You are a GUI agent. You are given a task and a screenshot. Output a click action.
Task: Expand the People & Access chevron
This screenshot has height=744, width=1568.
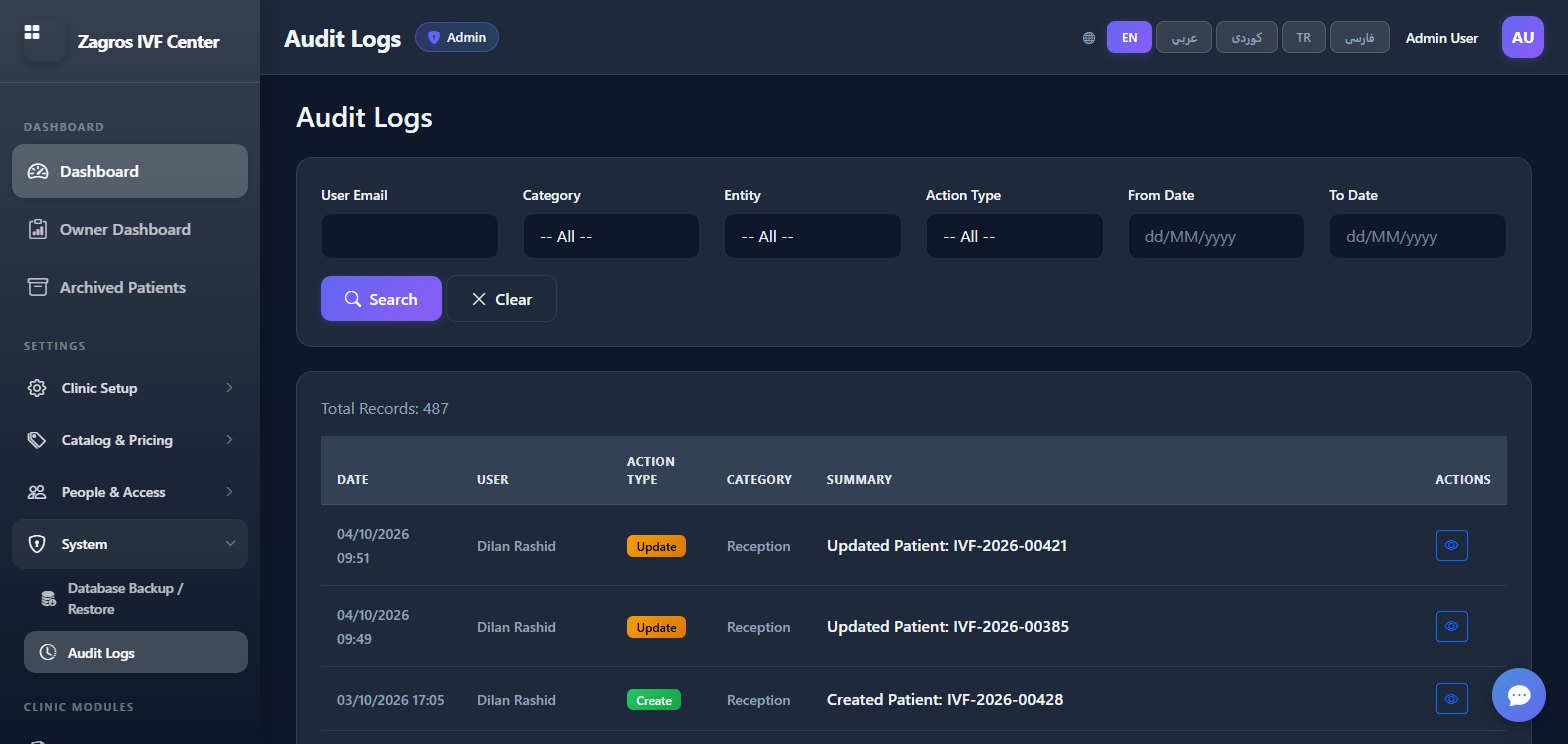(x=230, y=492)
